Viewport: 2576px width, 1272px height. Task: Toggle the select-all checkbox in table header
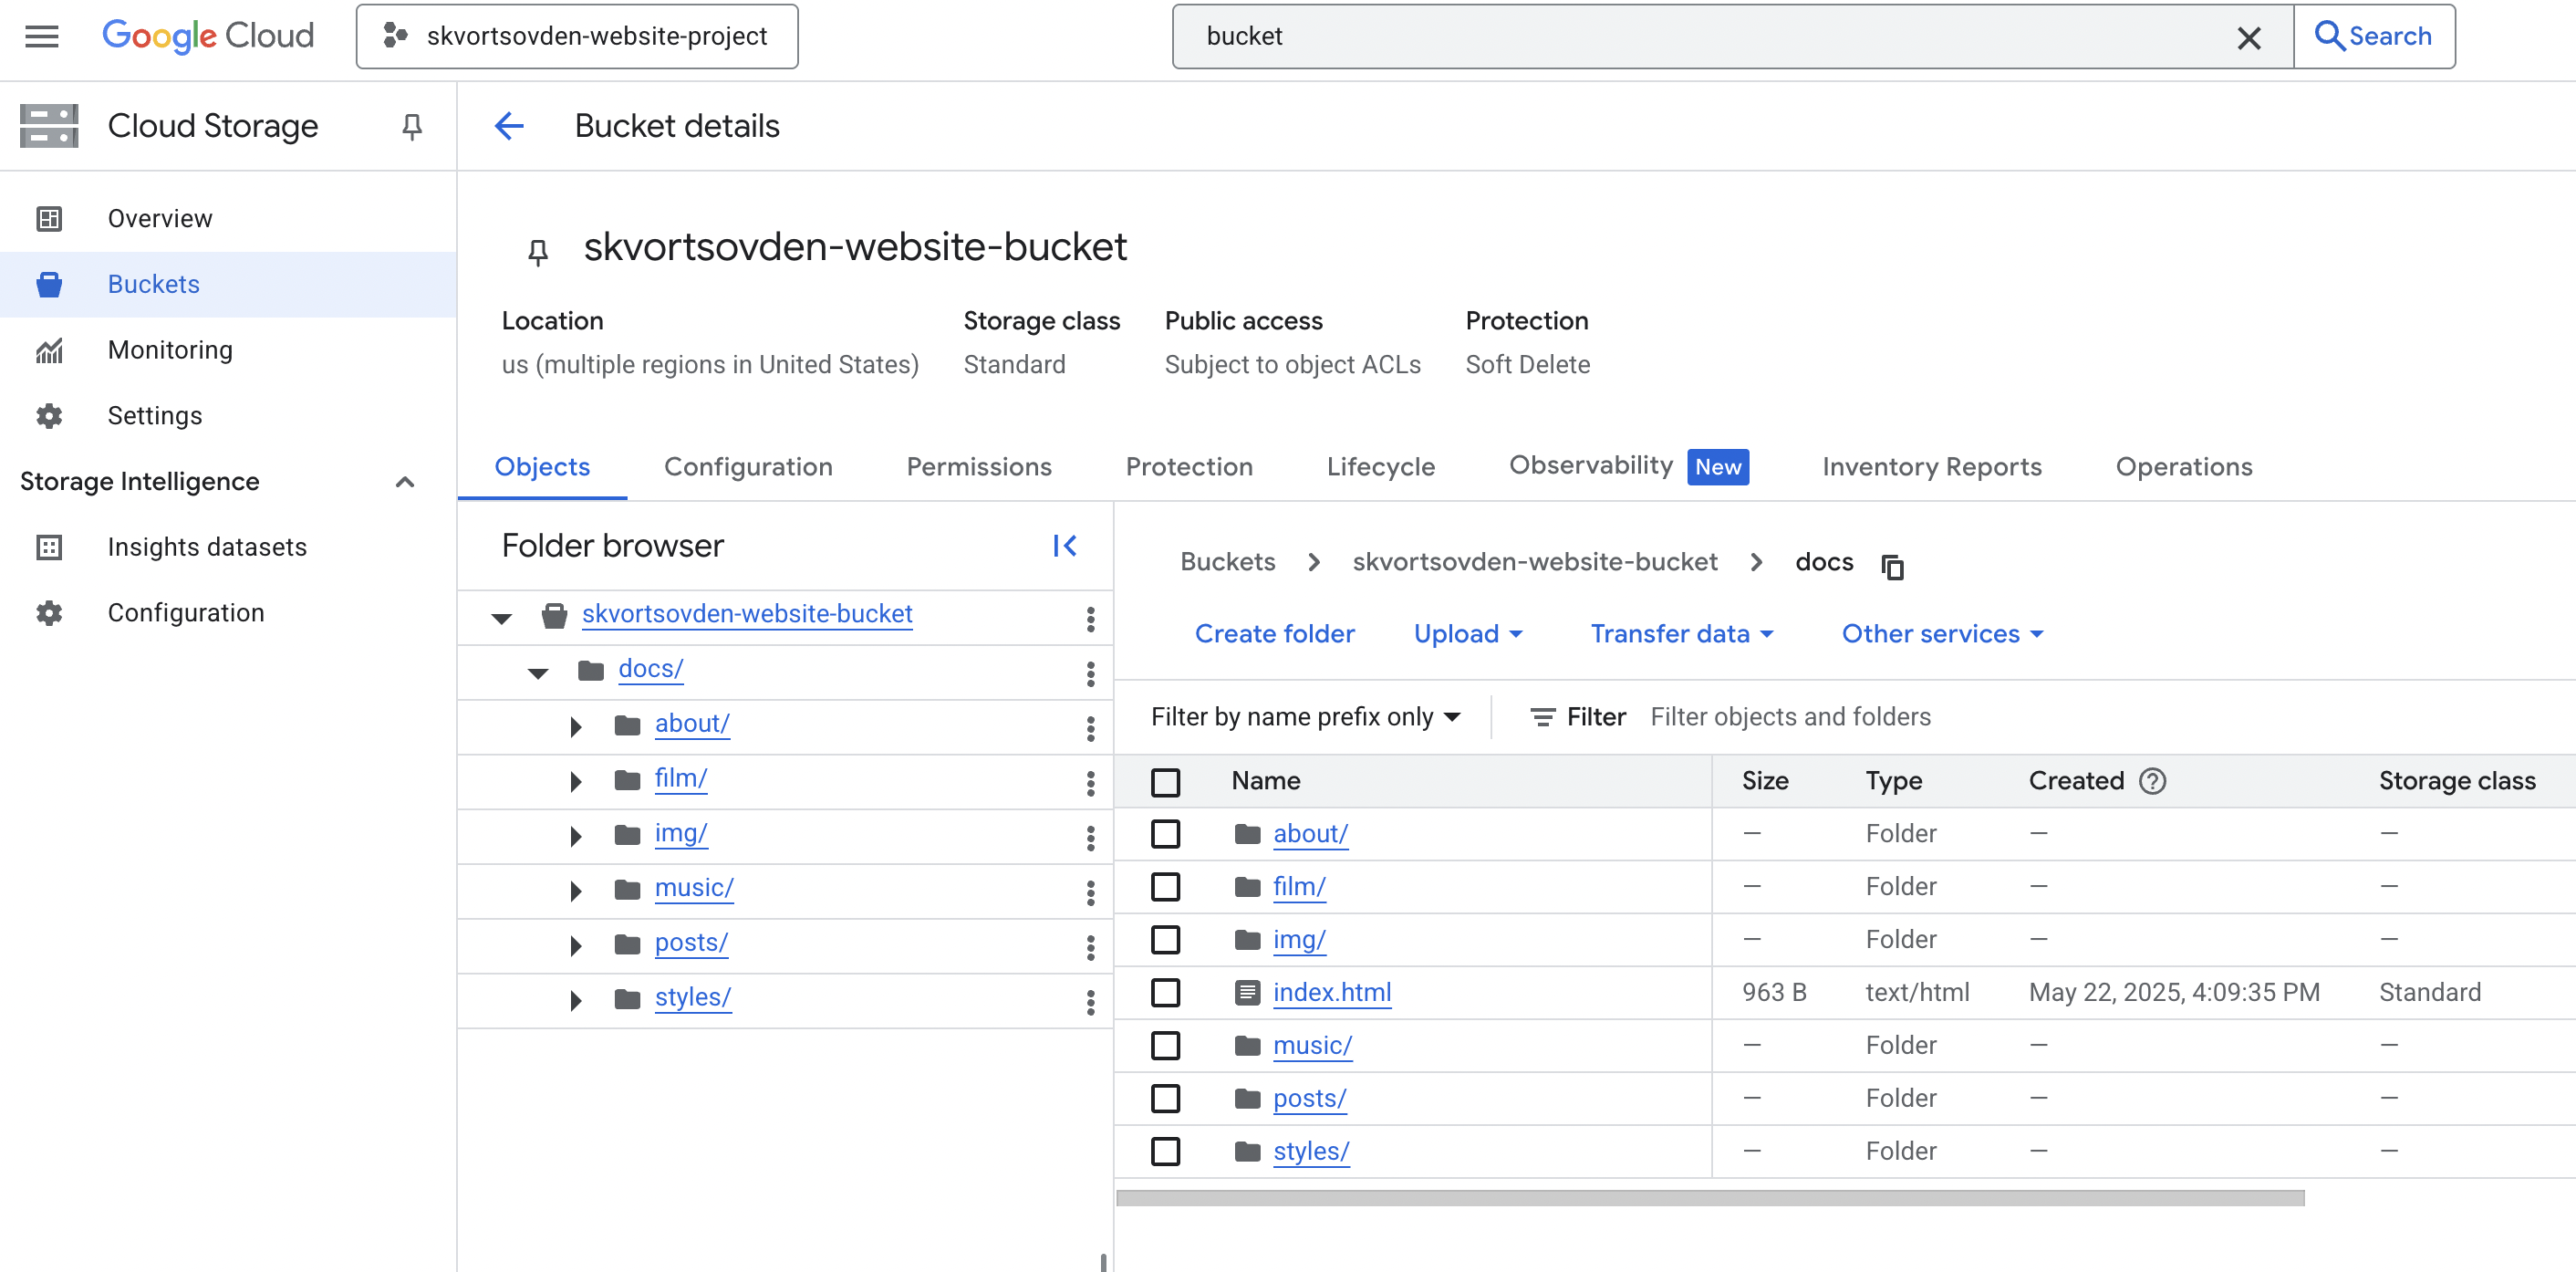click(x=1165, y=782)
